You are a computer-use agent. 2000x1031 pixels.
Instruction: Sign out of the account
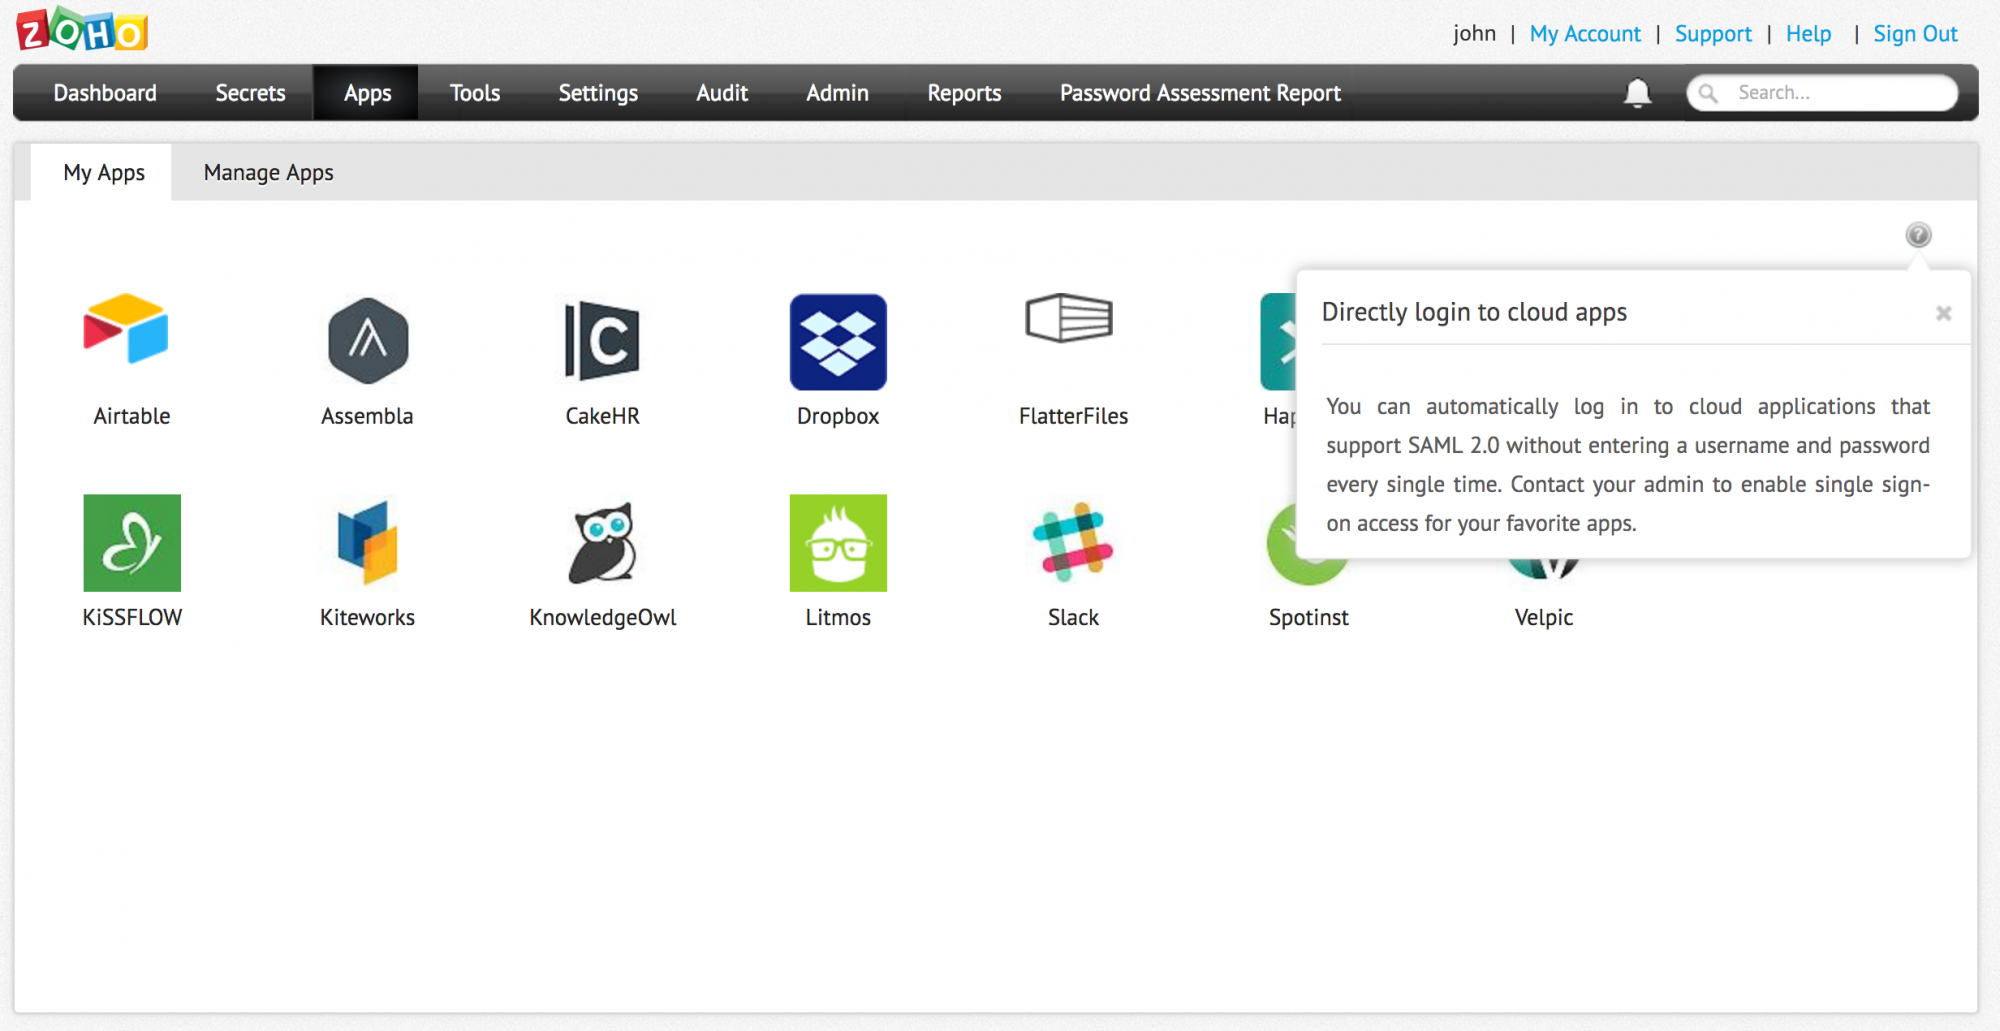point(1915,34)
